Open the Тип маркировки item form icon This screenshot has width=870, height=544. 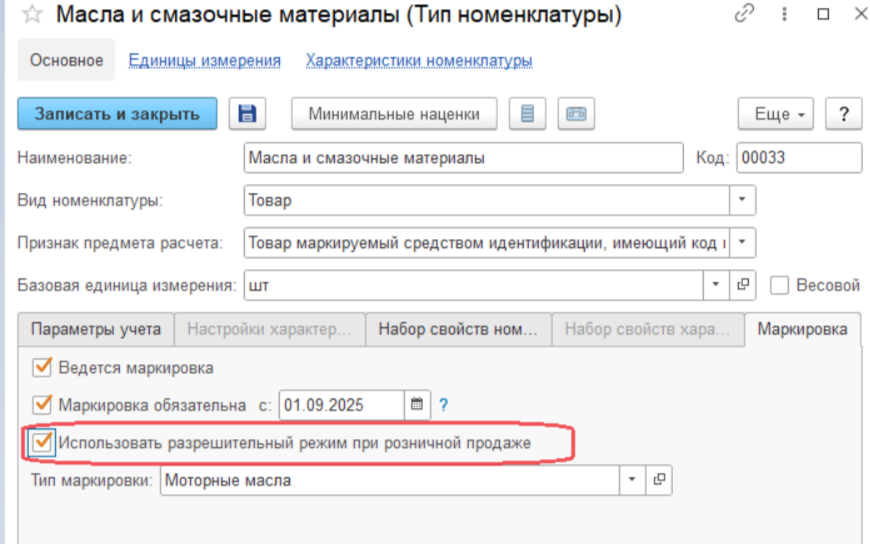(x=659, y=480)
